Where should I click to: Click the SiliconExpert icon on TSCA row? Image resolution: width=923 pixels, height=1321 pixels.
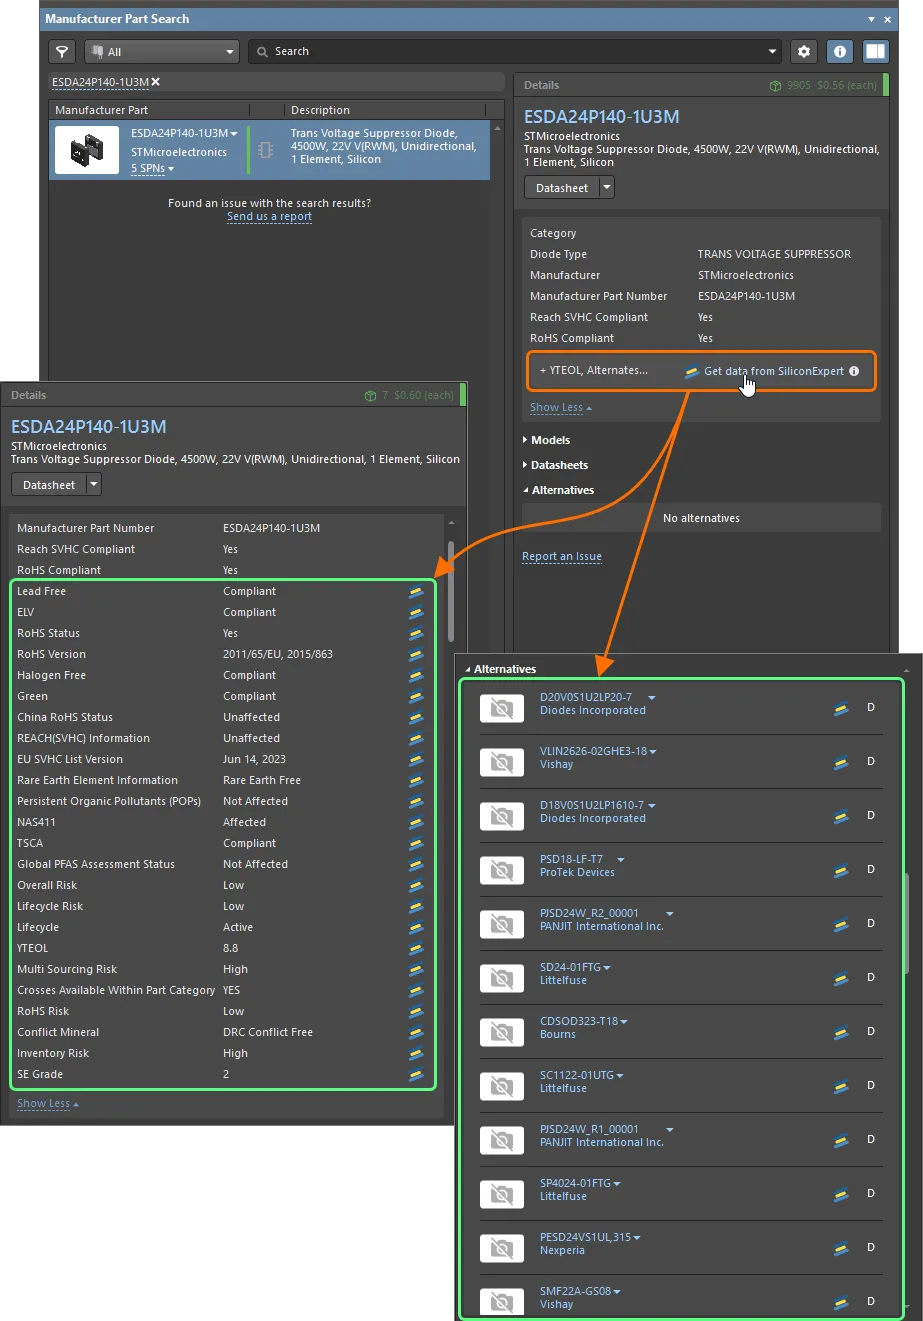(x=416, y=843)
